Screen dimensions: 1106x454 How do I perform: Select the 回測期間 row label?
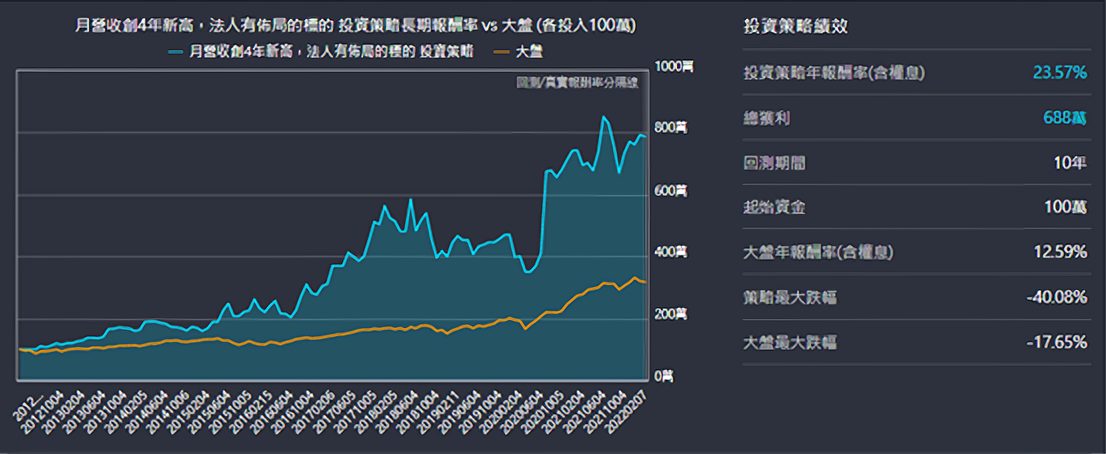click(x=776, y=163)
